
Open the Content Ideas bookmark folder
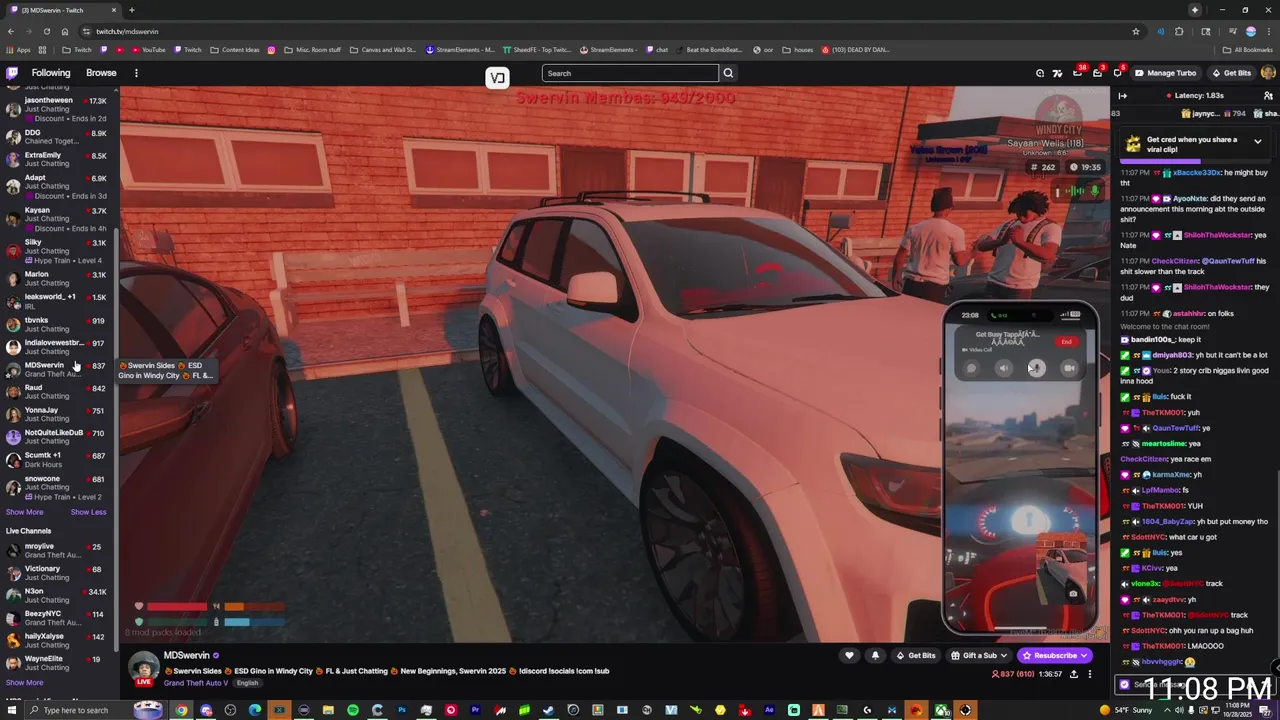pyautogui.click(x=235, y=50)
